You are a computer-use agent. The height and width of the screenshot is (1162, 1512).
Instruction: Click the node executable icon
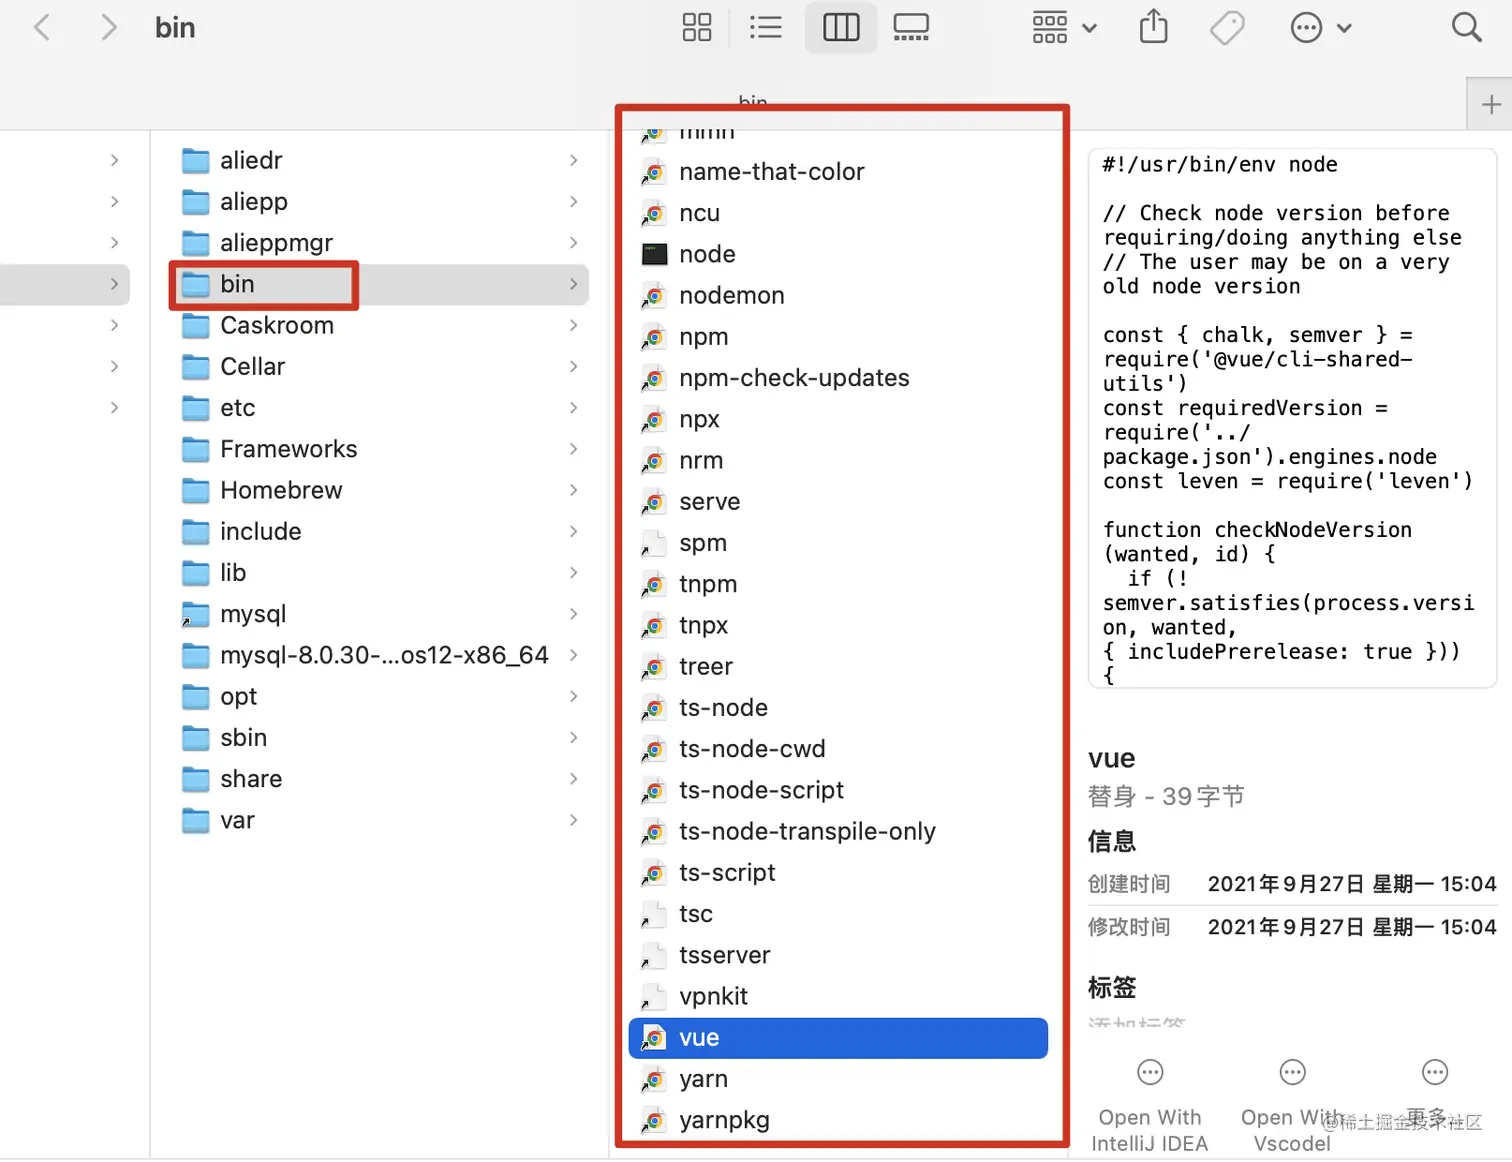tap(654, 254)
